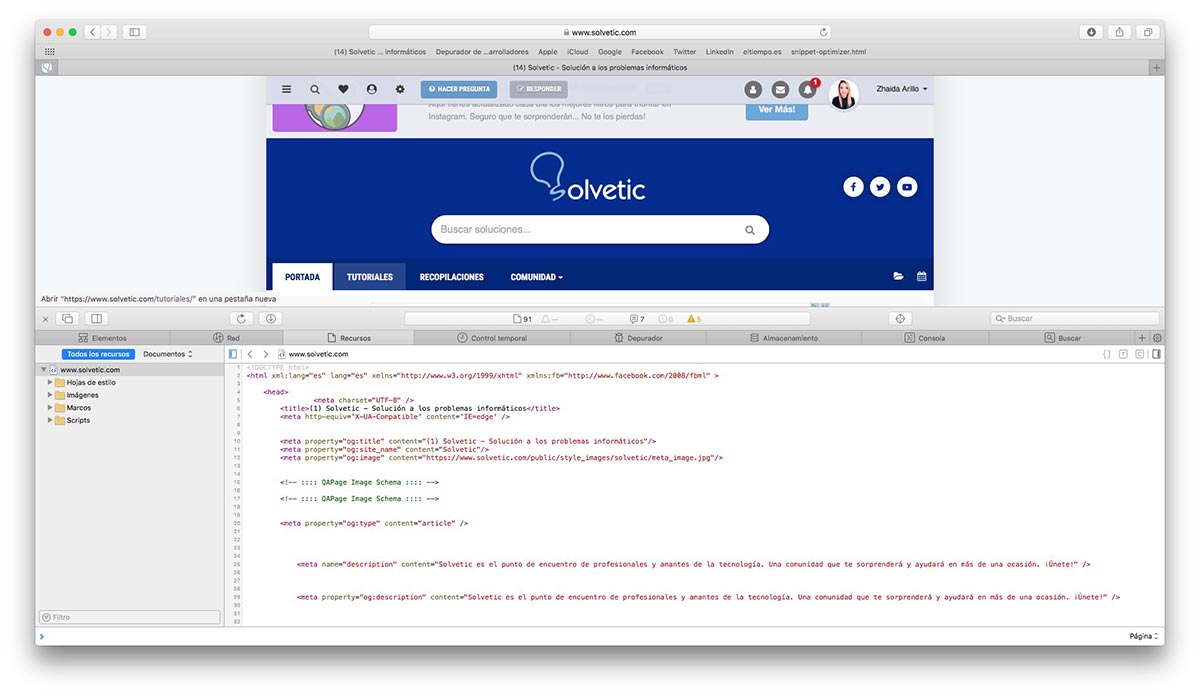Open the YouTube social icon
Image resolution: width=1200 pixels, height=696 pixels.
click(907, 187)
